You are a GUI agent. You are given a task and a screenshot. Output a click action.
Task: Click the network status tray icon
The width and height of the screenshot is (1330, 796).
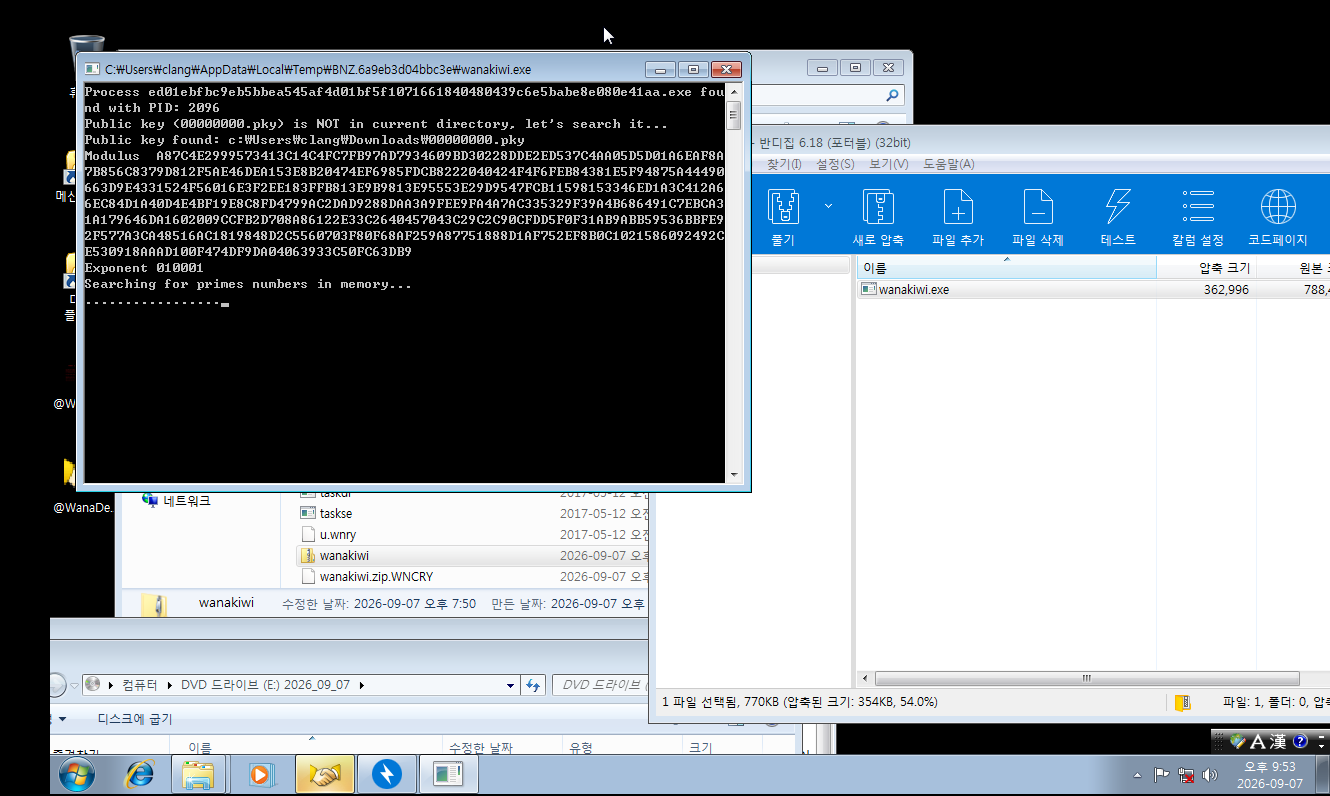click(x=1186, y=775)
